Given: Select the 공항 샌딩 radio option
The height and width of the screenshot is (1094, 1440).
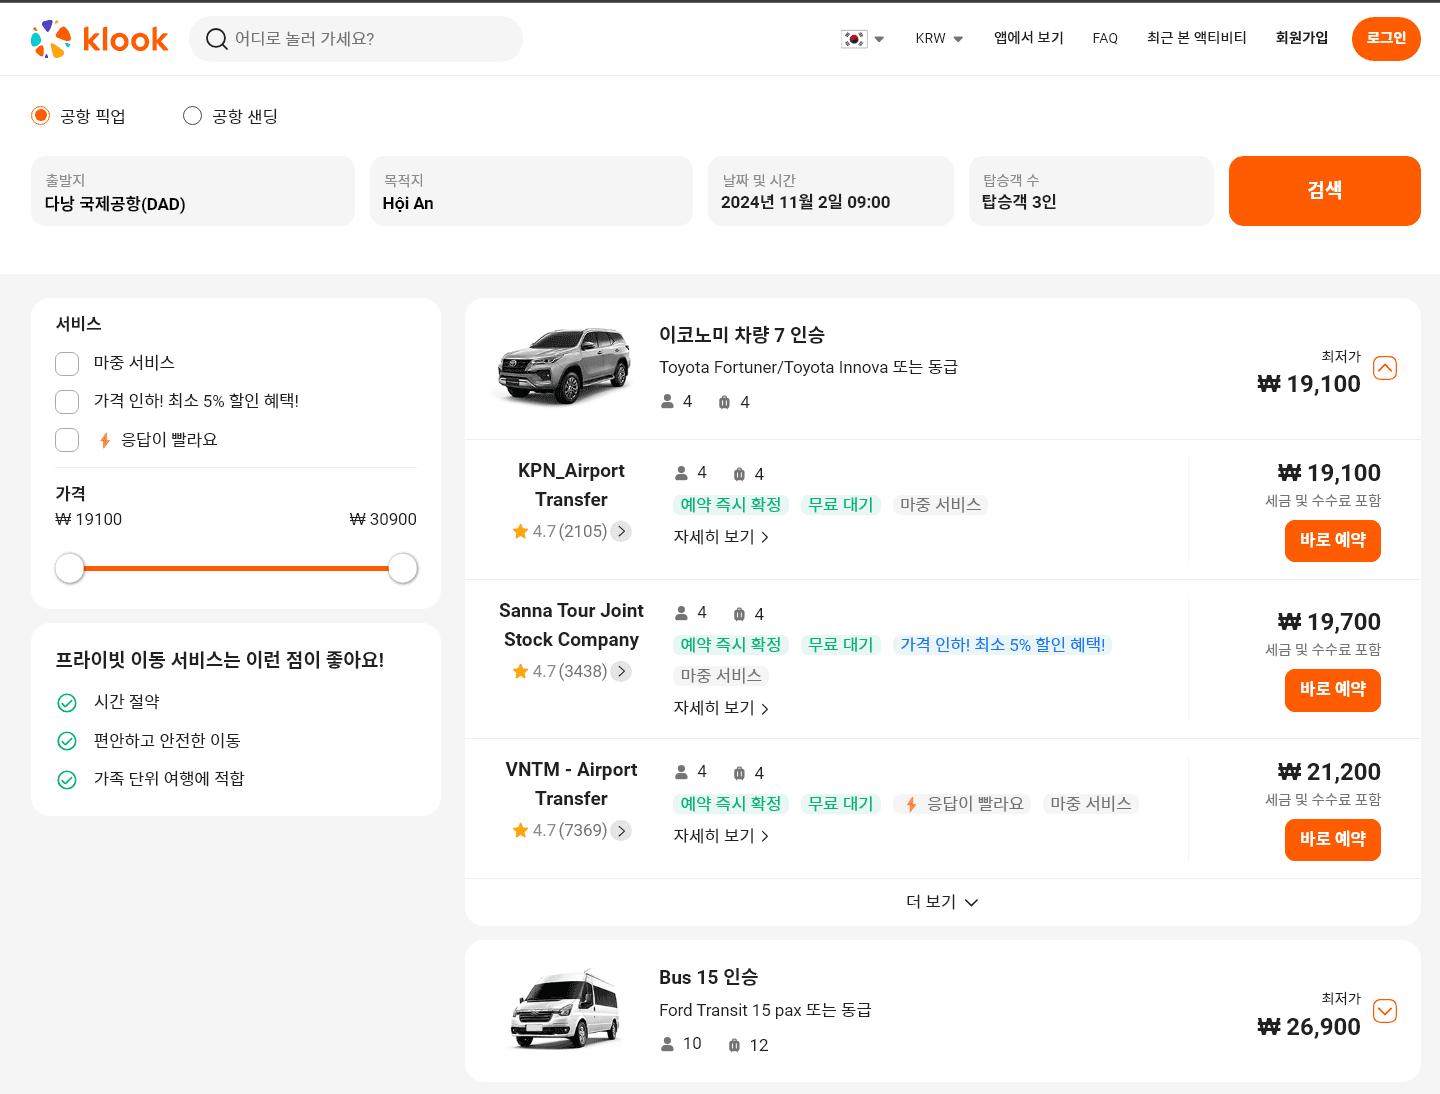Looking at the screenshot, I should 193,116.
